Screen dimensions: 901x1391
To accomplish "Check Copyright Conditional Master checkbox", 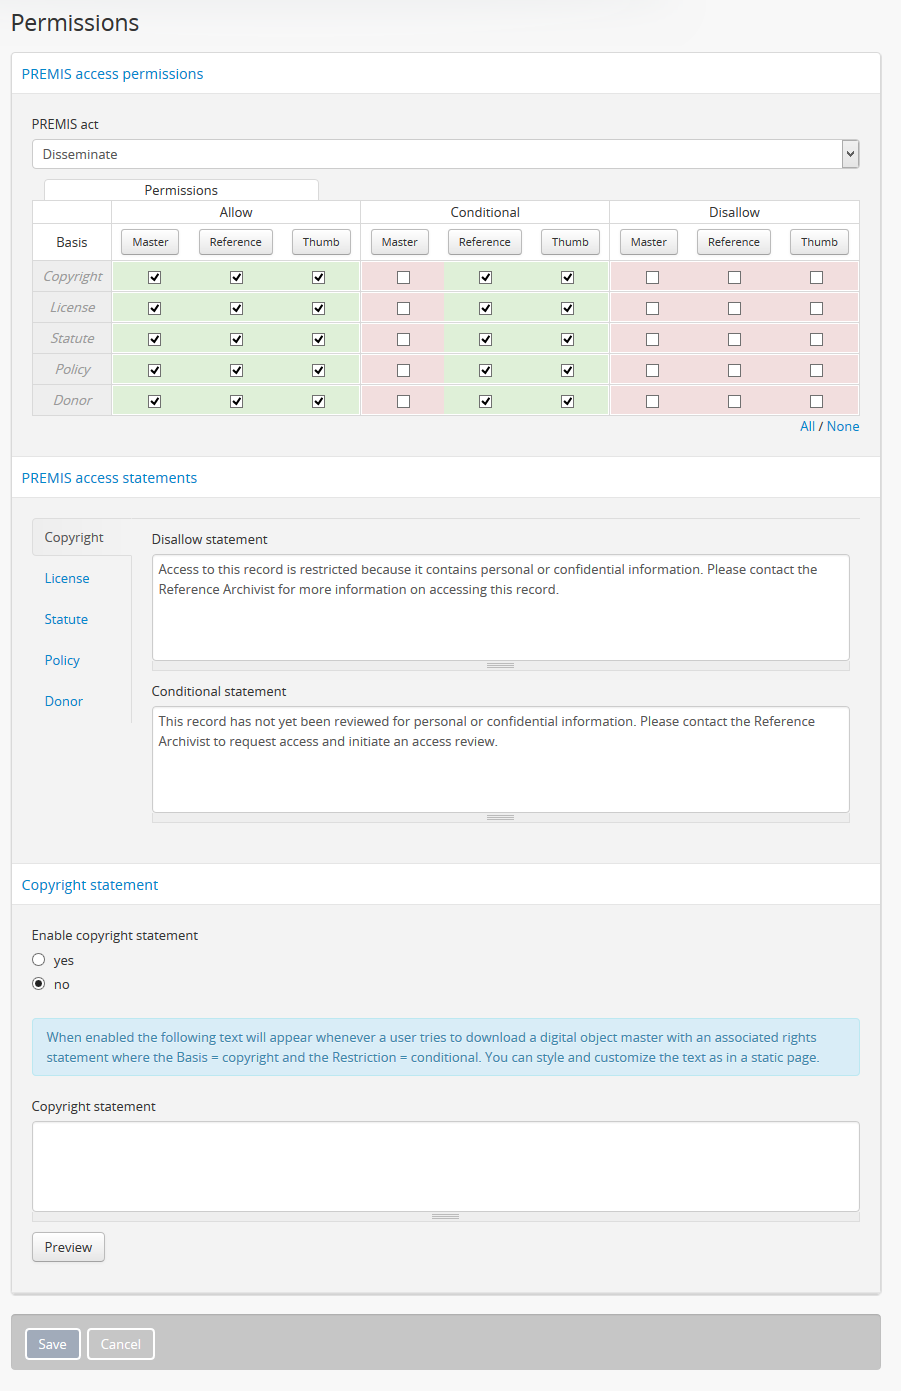I will (403, 277).
